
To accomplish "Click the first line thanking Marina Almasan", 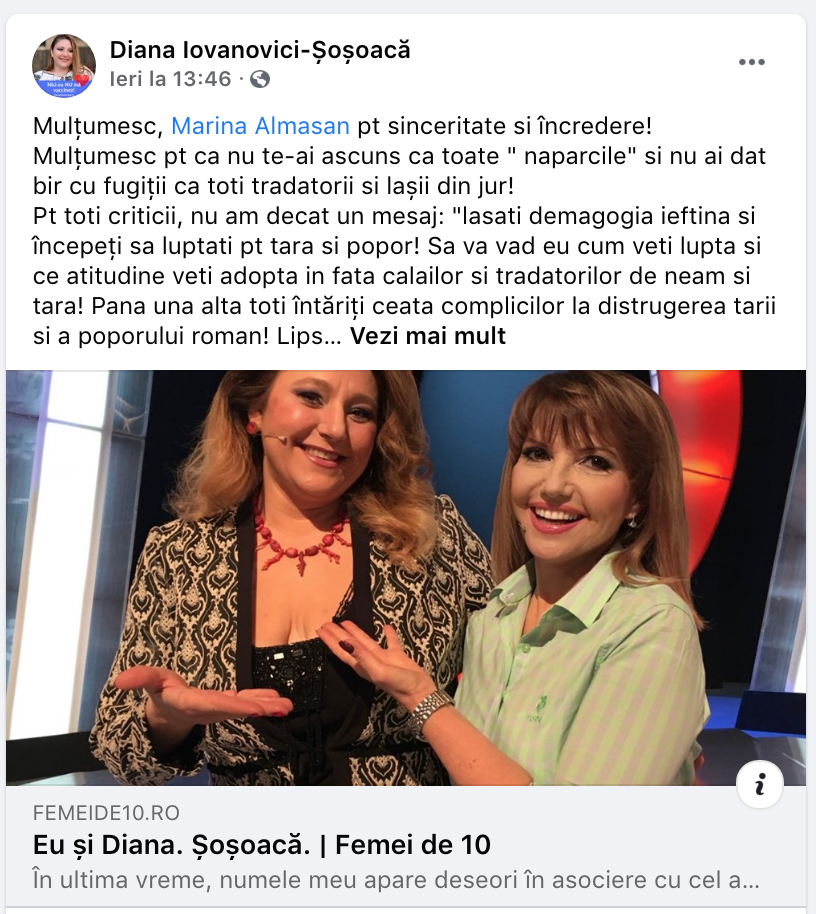I will [x=342, y=126].
